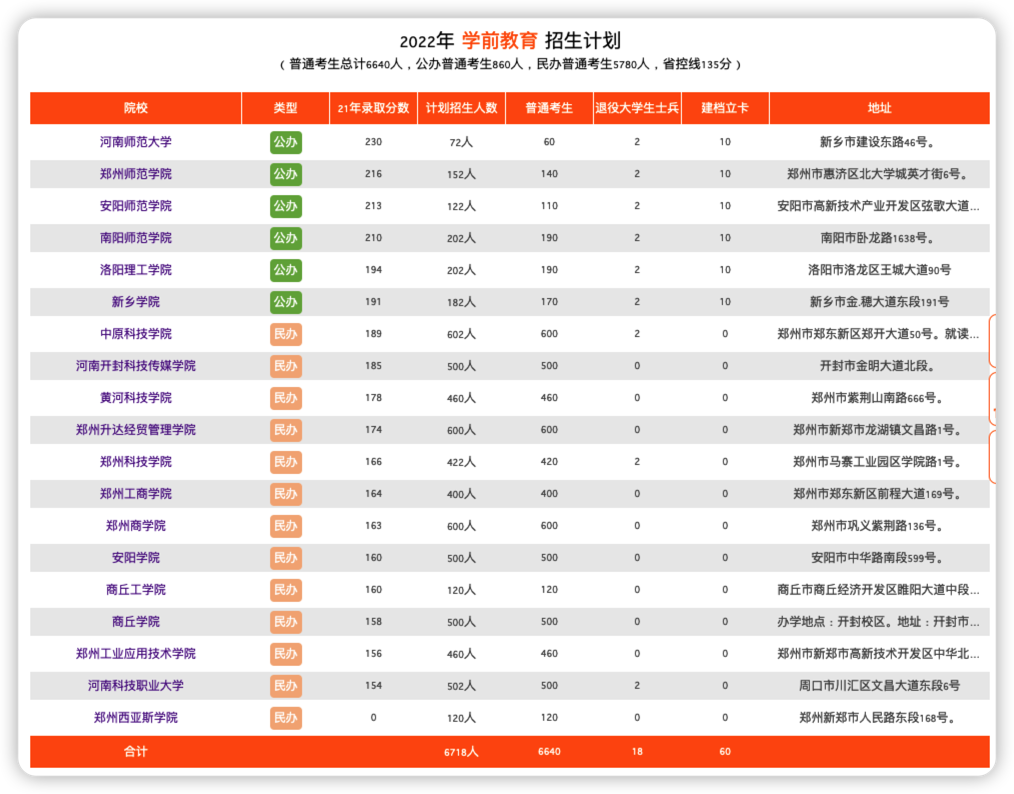The width and height of the screenshot is (1014, 794).
Task: Click the 公办 badge for 洛阳理工学院
Action: point(285,270)
